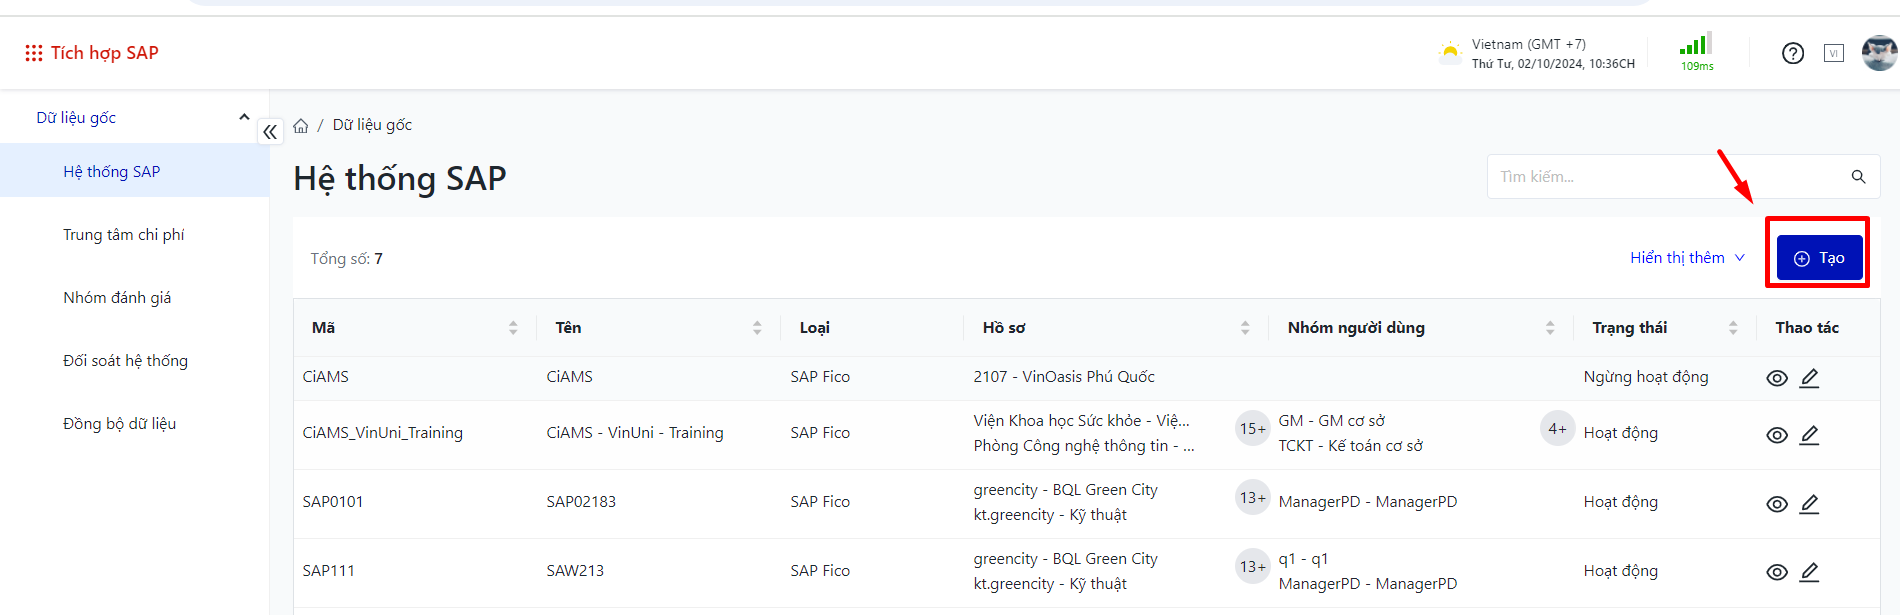Click the language switch icon
The image size is (1900, 615).
(x=1833, y=53)
